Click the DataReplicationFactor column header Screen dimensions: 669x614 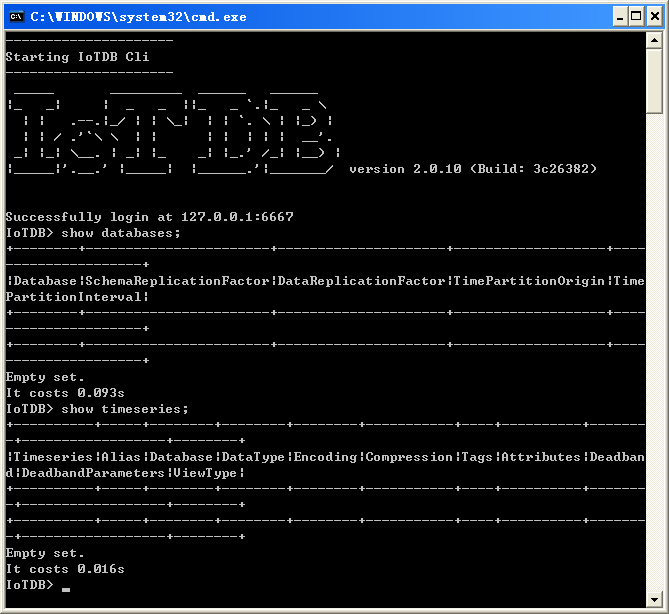click(361, 281)
